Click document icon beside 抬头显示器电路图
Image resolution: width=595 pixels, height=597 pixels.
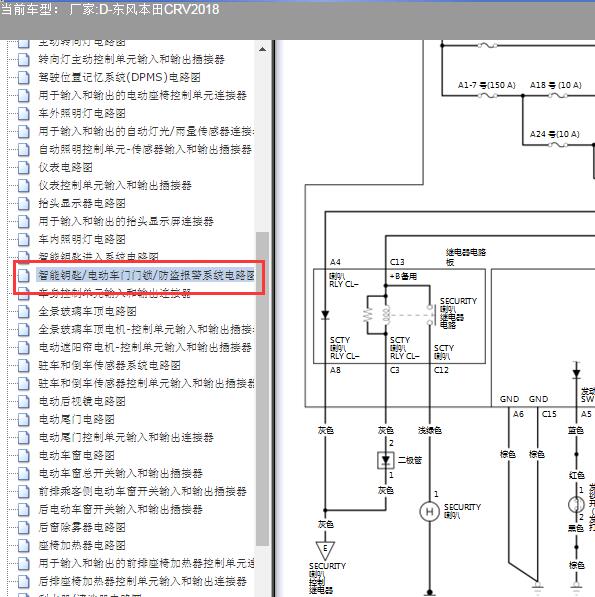24,204
